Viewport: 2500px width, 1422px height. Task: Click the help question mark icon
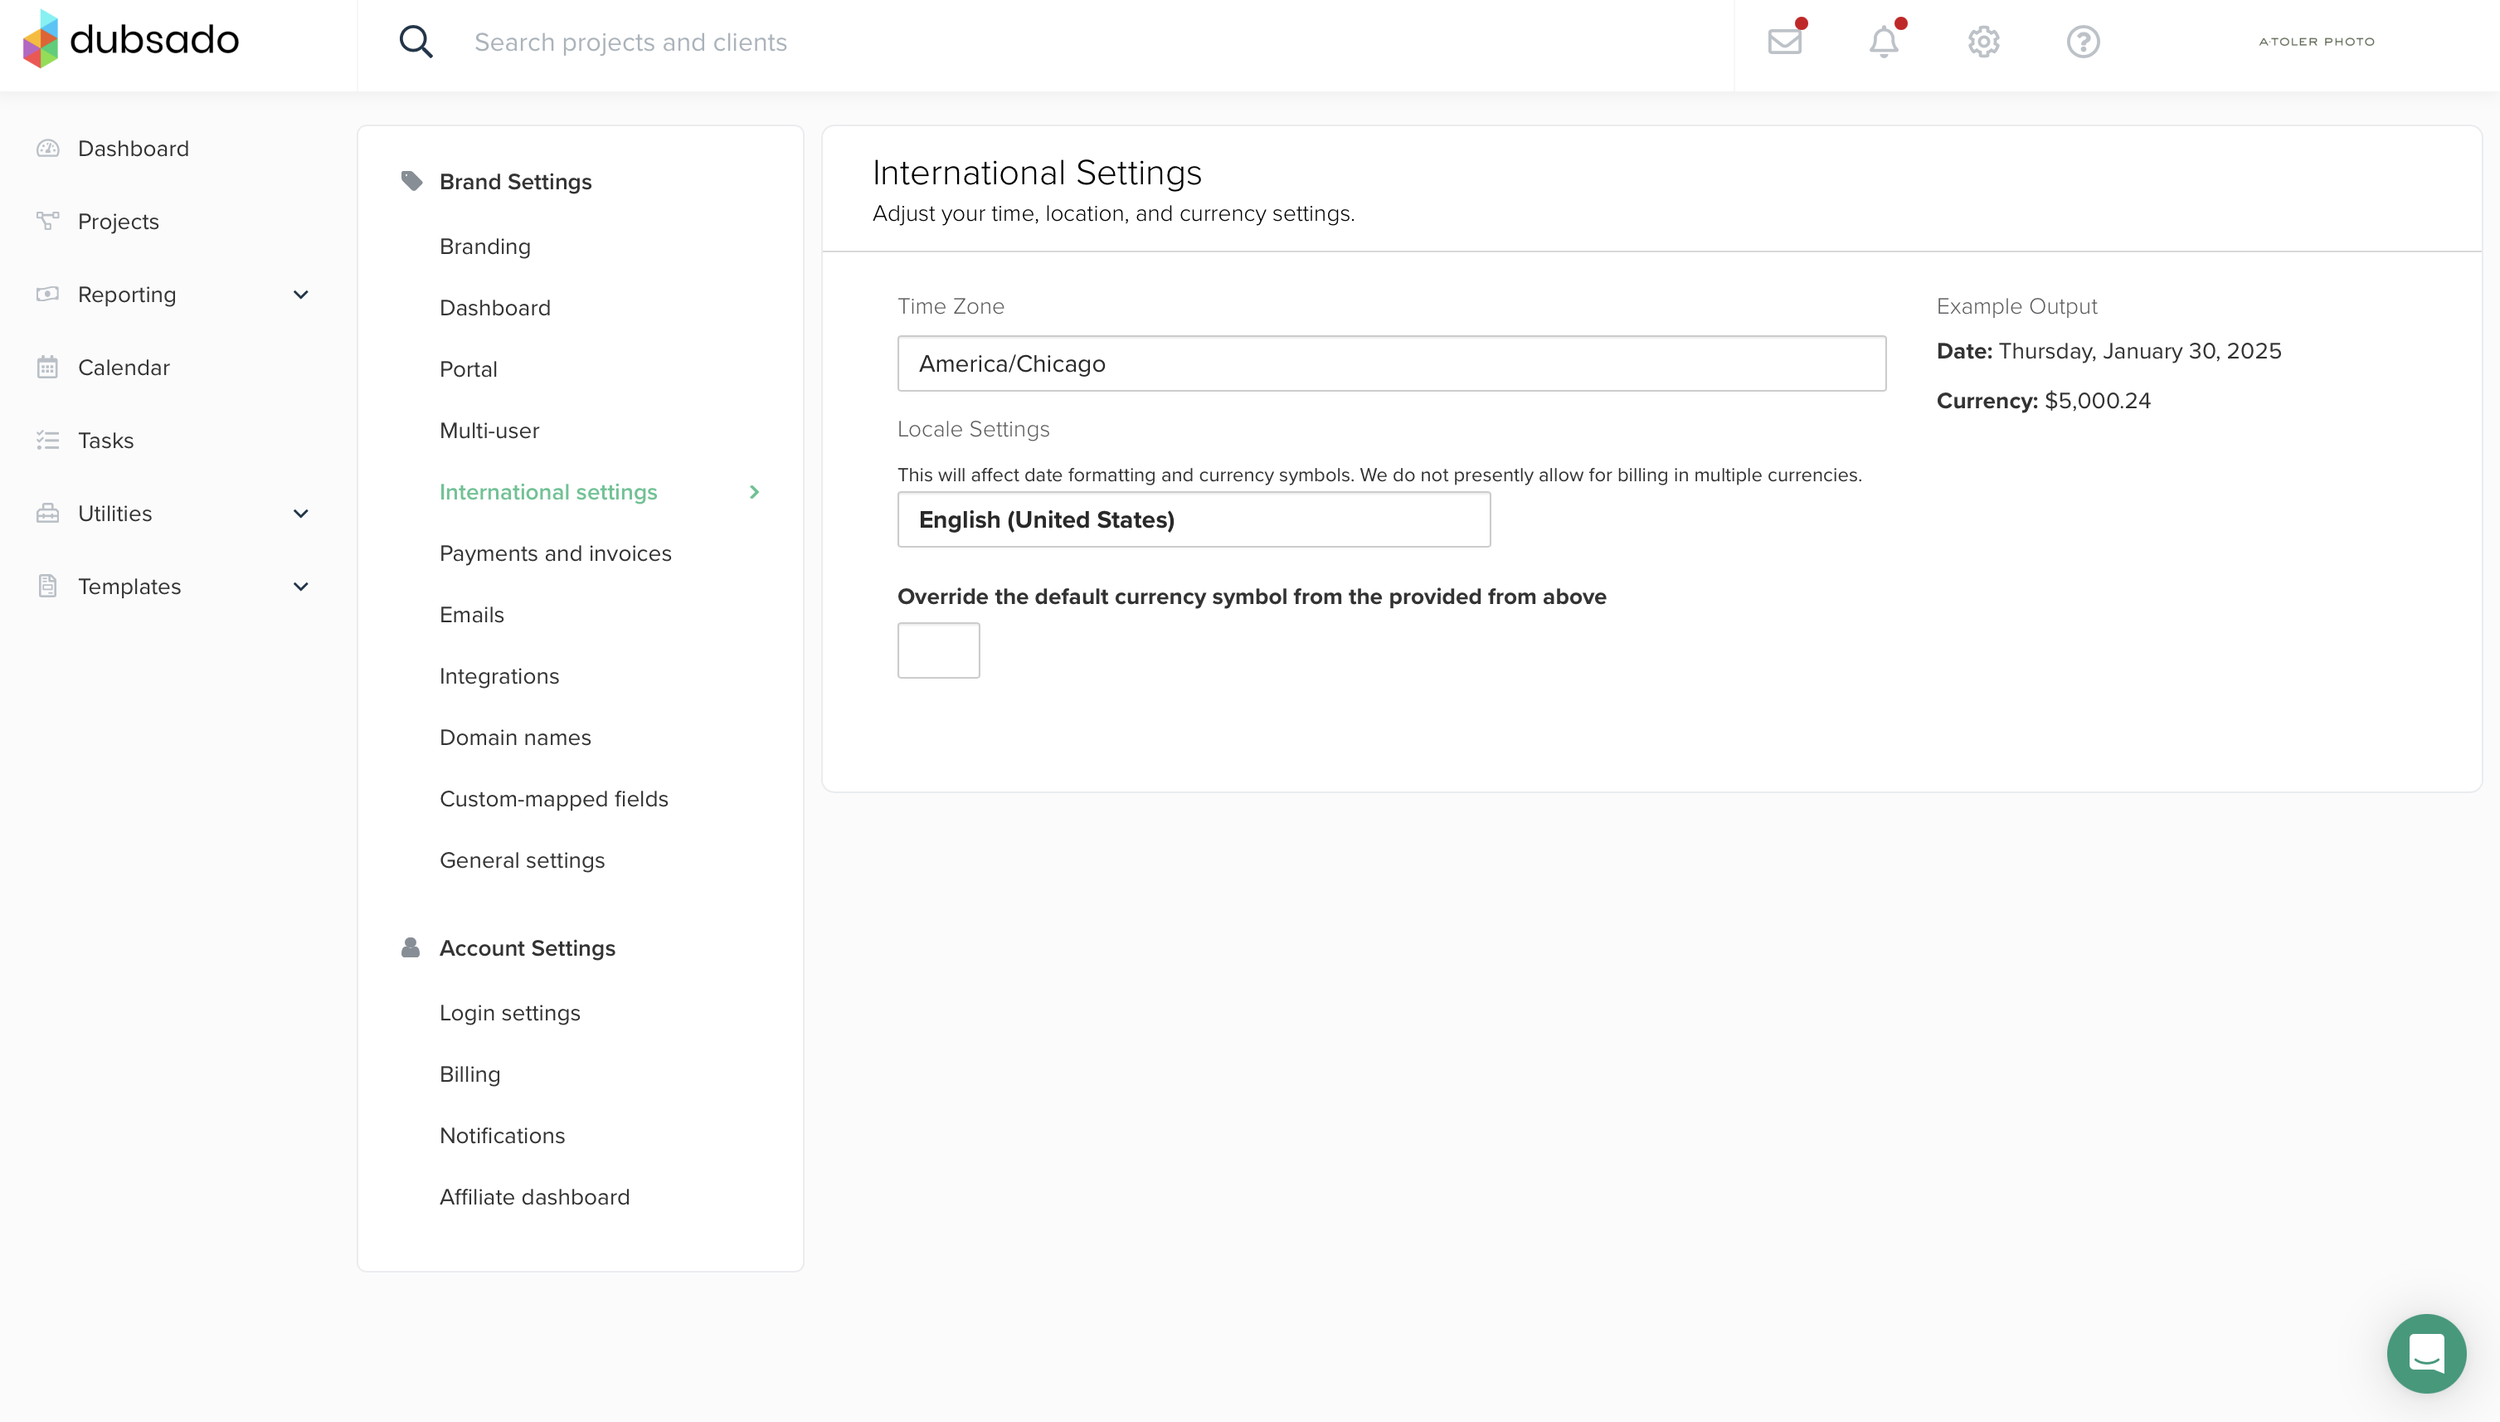[x=2083, y=42]
